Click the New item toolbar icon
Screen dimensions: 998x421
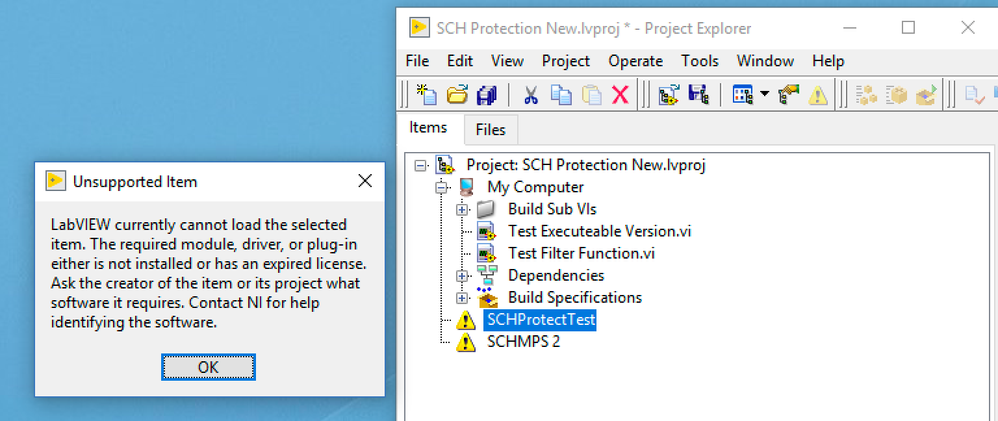pyautogui.click(x=427, y=95)
